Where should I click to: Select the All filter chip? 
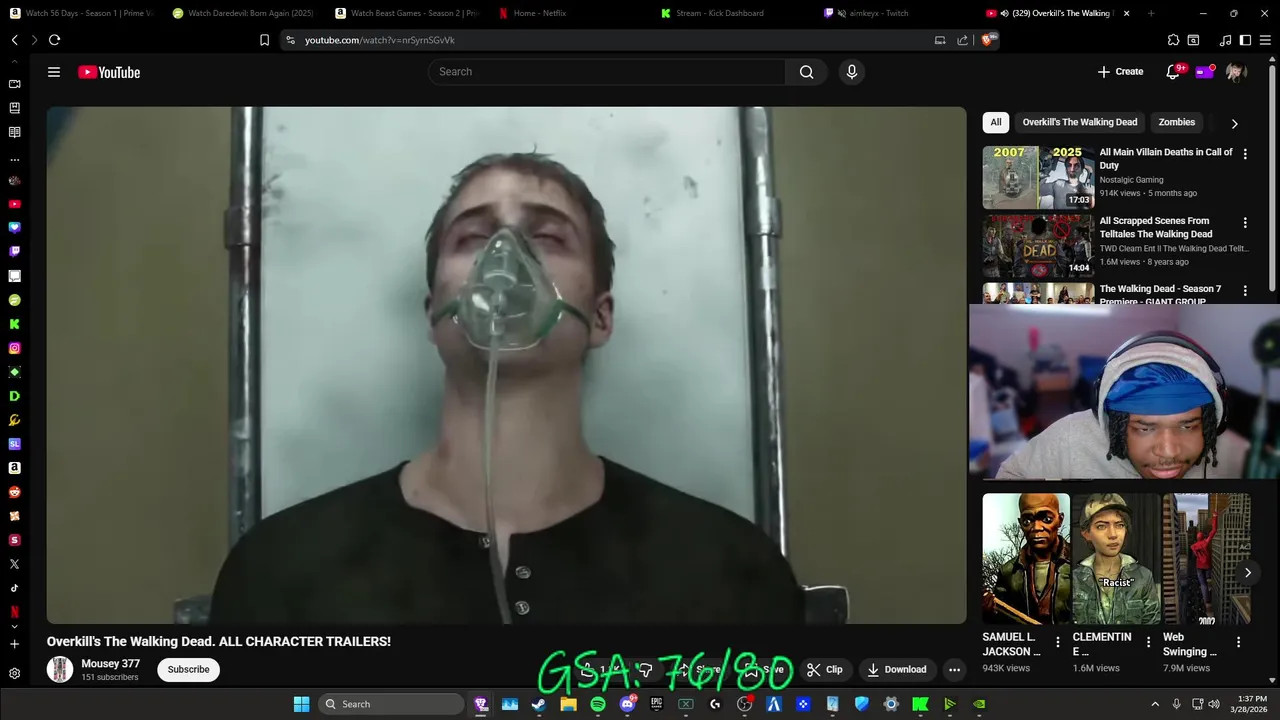click(995, 122)
